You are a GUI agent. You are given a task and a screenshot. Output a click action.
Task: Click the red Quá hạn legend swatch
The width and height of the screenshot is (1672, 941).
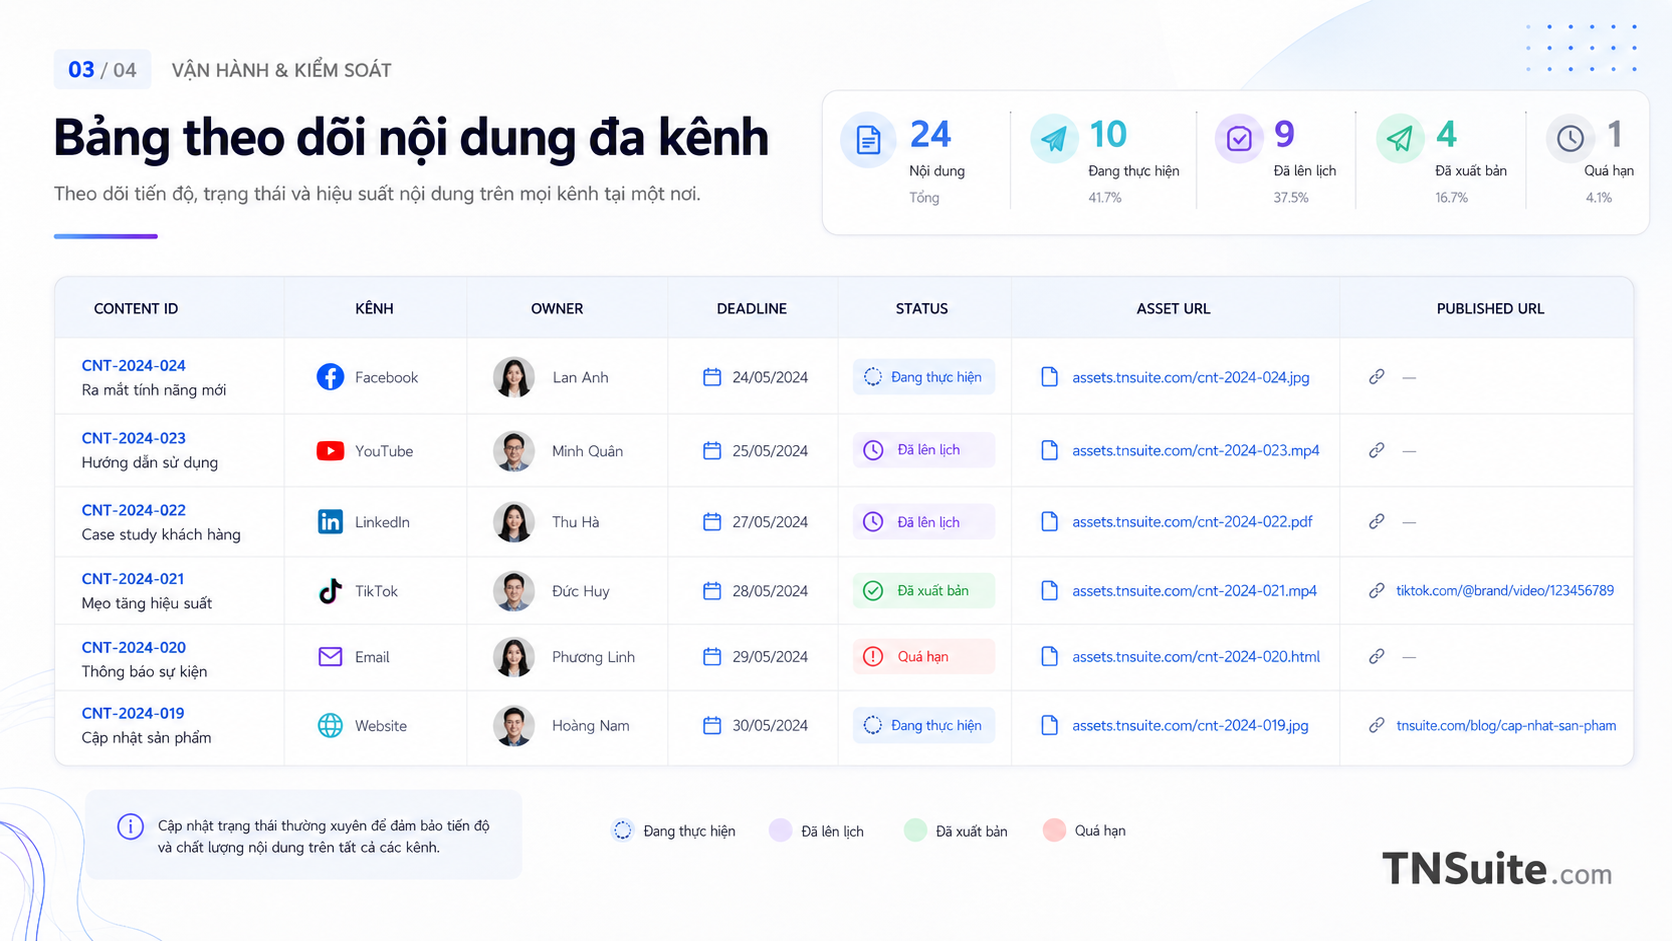1054,831
